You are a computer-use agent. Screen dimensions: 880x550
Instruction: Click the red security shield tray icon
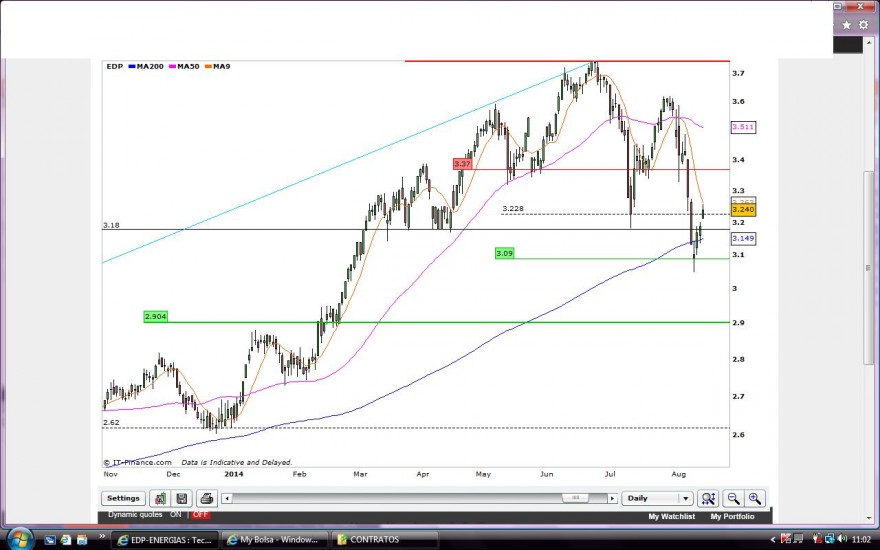(x=786, y=539)
